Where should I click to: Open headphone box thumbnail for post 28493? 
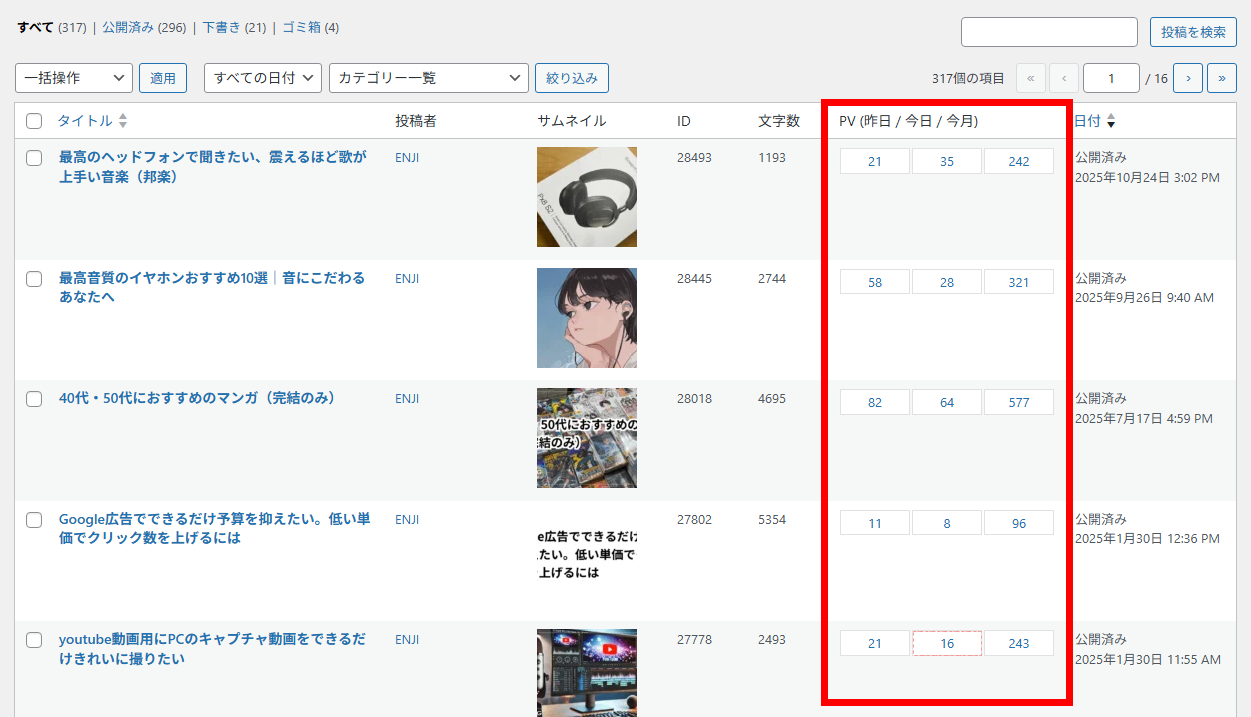pos(586,197)
